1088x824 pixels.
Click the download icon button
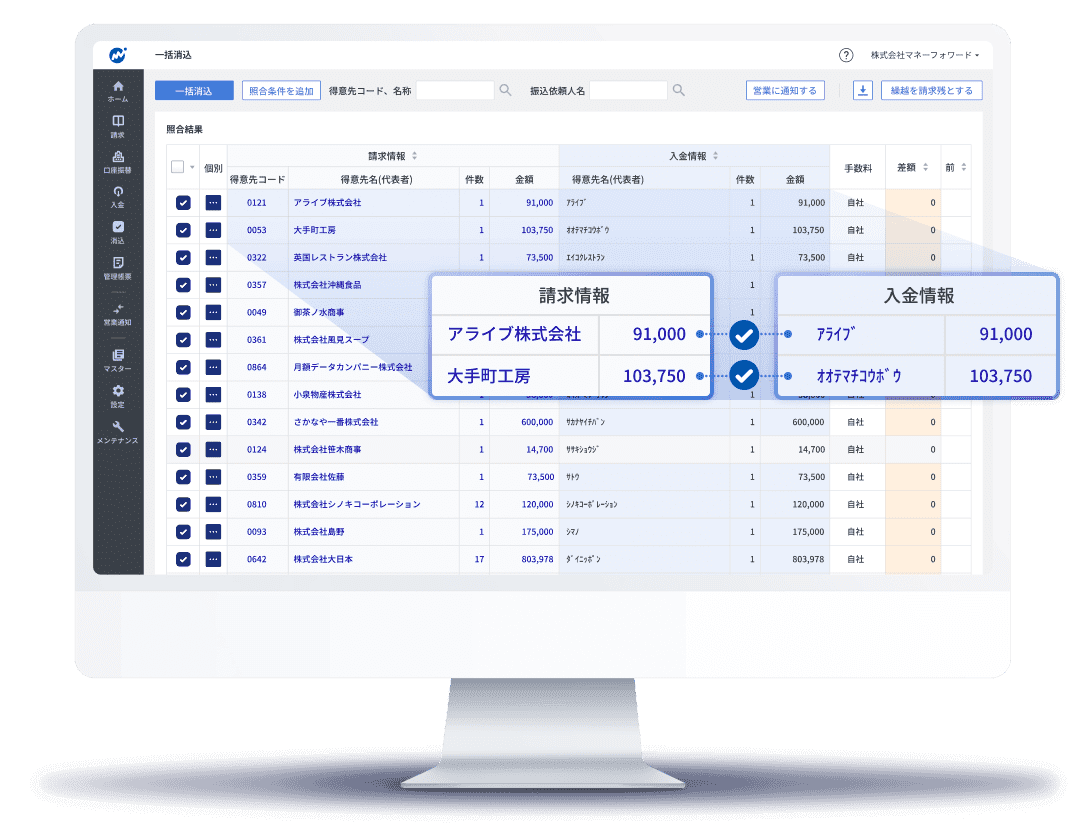[x=862, y=91]
